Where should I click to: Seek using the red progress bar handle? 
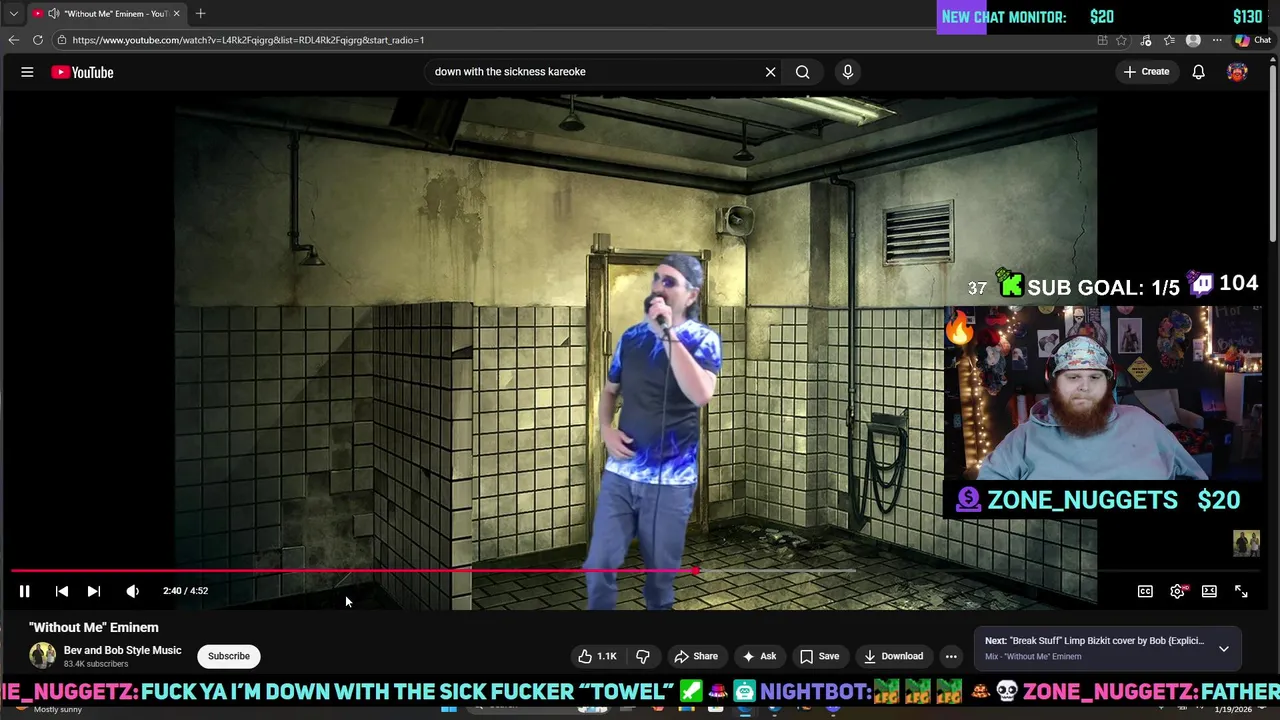[695, 571]
